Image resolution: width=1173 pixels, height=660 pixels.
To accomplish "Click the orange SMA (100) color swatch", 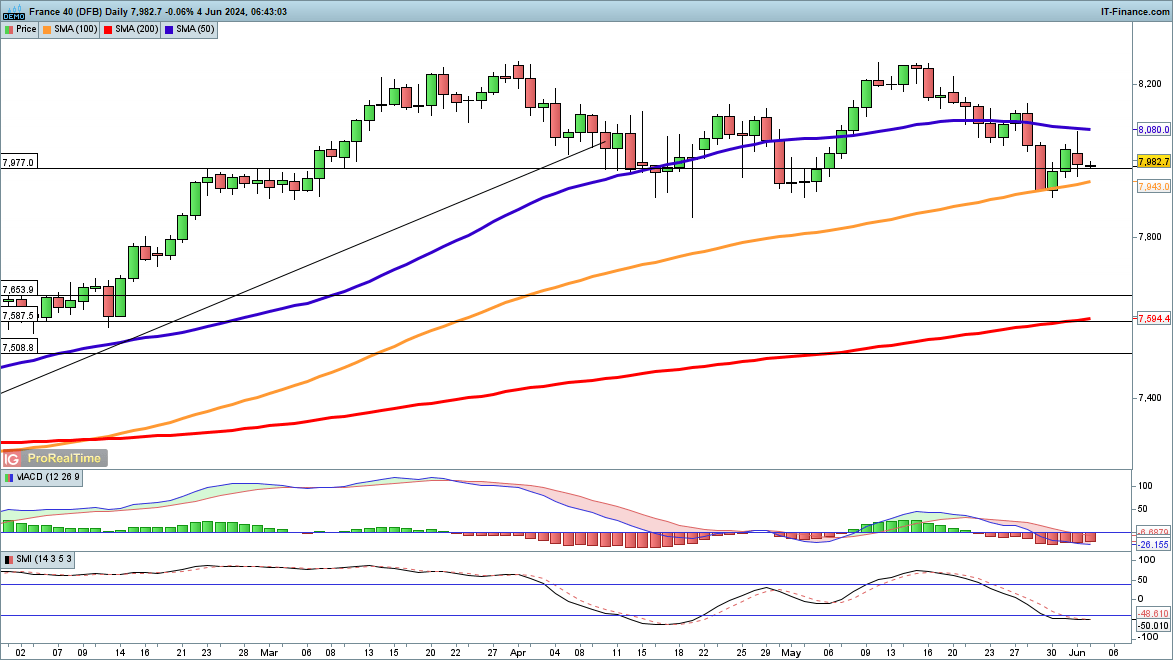I will click(48, 30).
